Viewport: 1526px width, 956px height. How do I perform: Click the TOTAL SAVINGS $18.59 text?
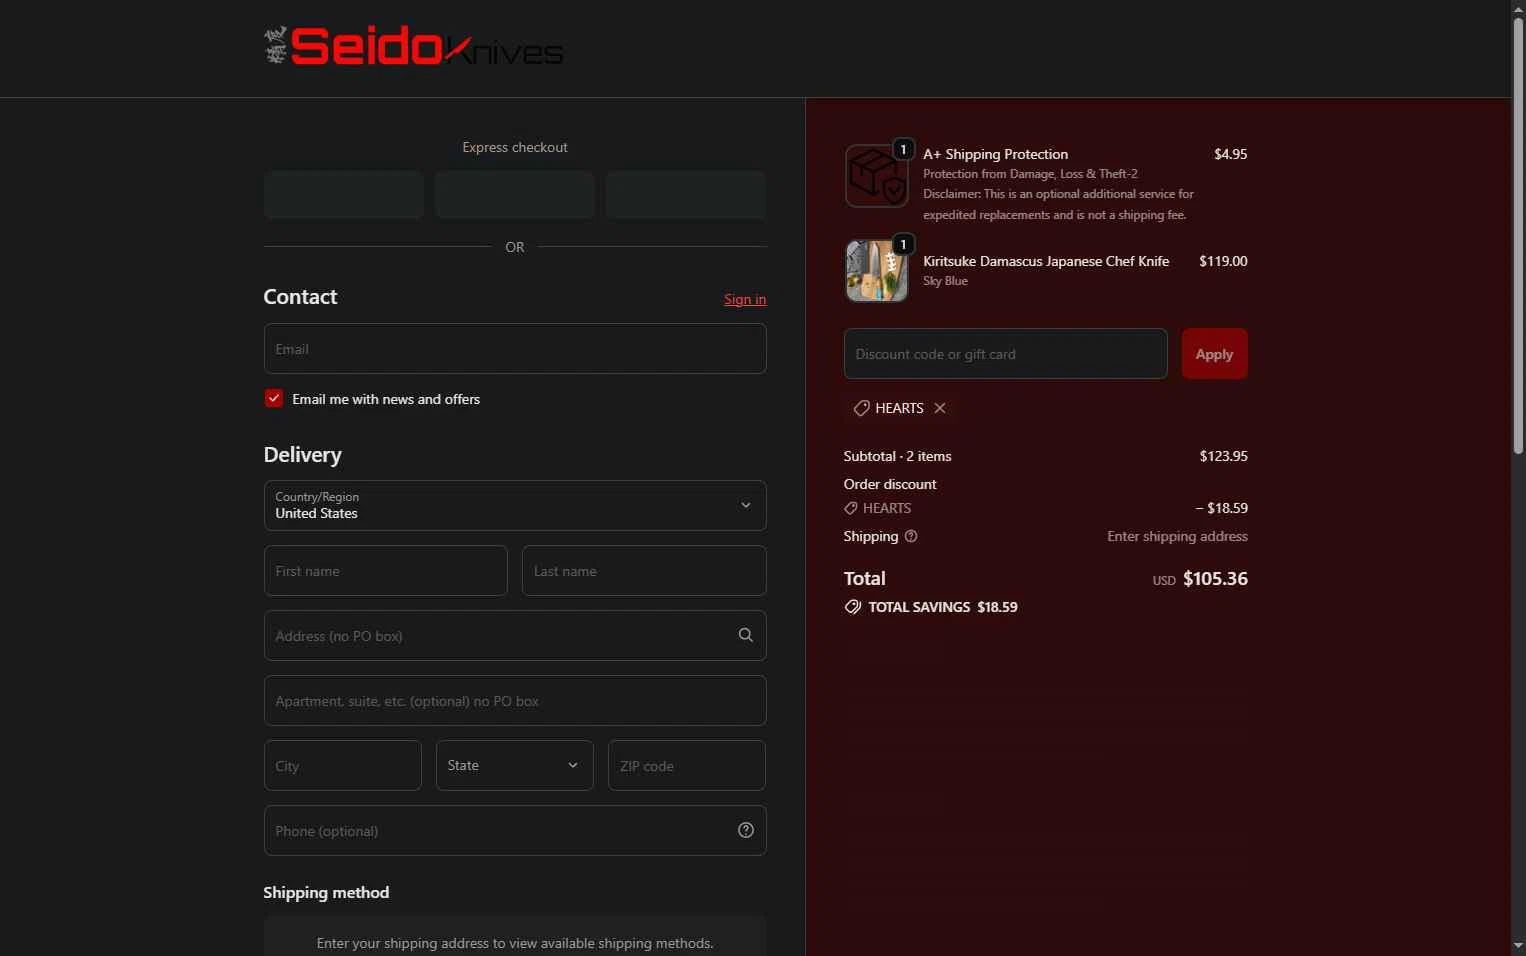[943, 607]
